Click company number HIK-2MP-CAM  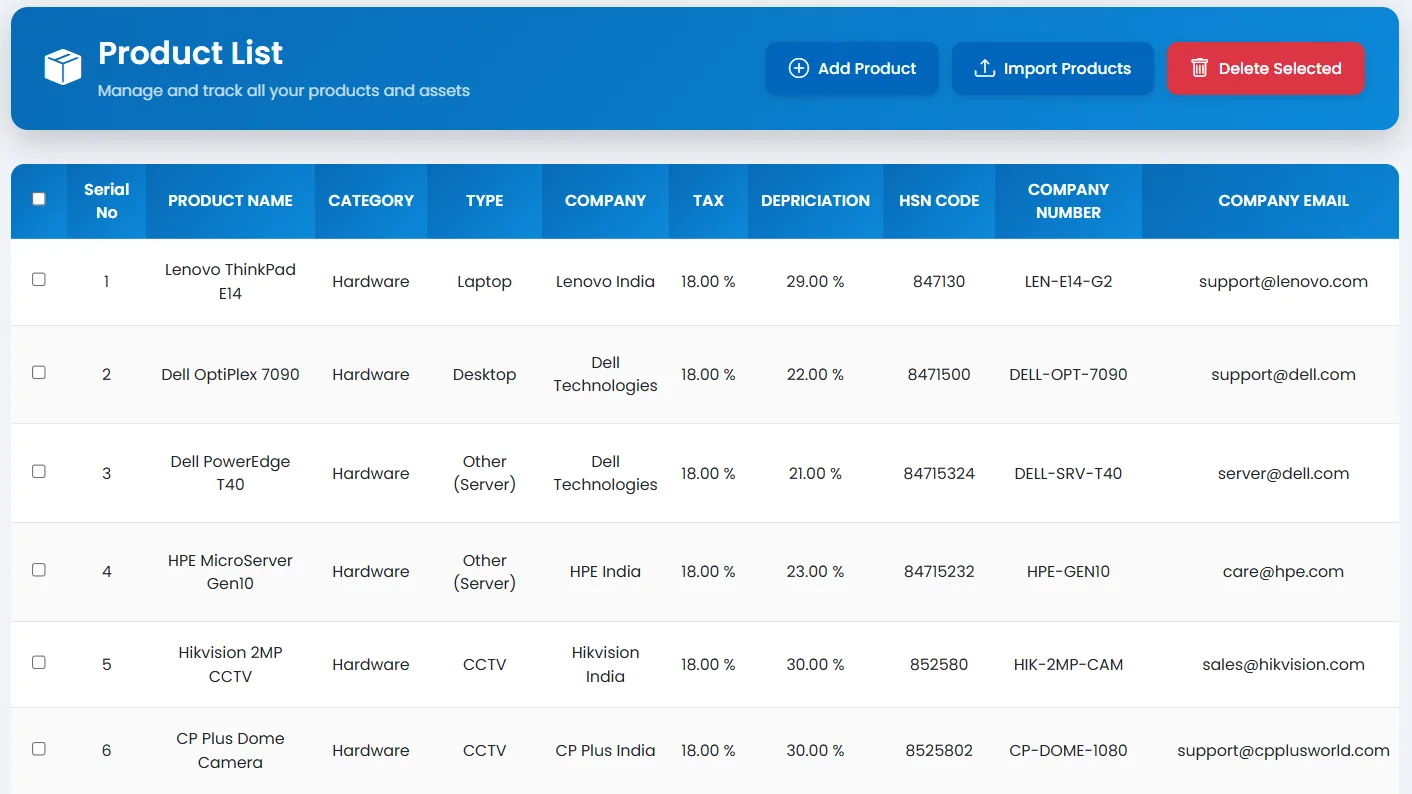point(1068,665)
